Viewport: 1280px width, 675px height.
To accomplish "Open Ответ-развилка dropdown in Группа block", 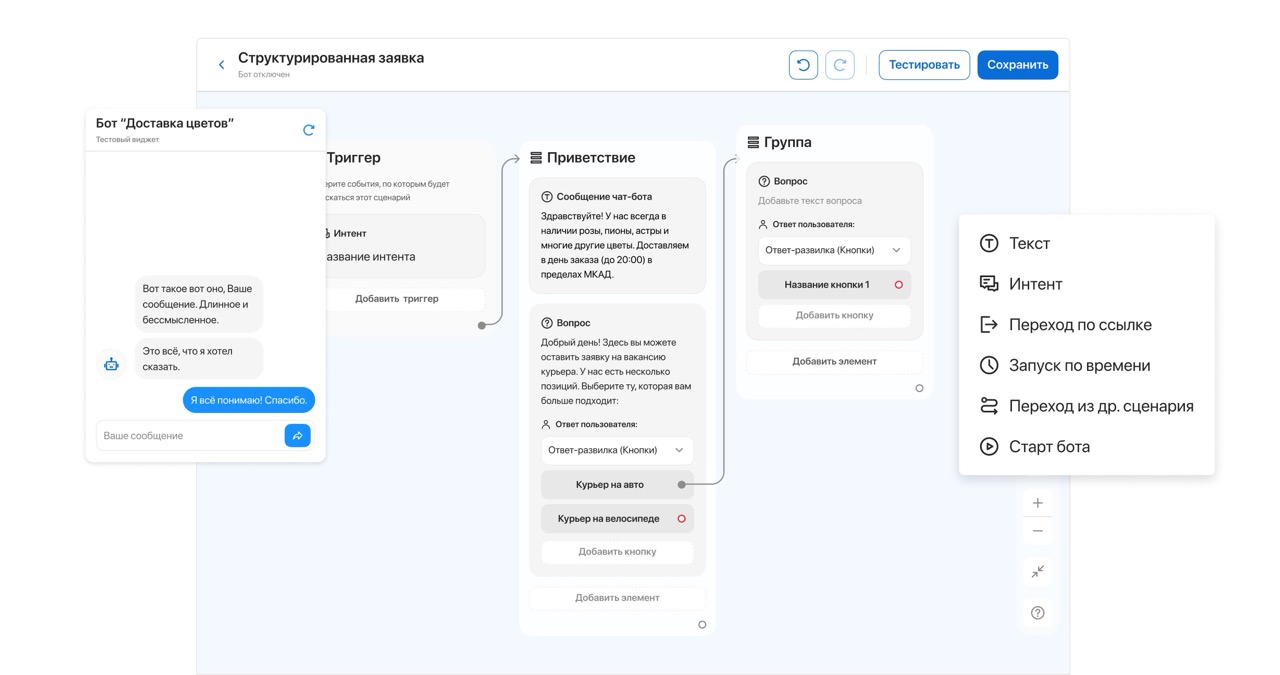I will [833, 250].
